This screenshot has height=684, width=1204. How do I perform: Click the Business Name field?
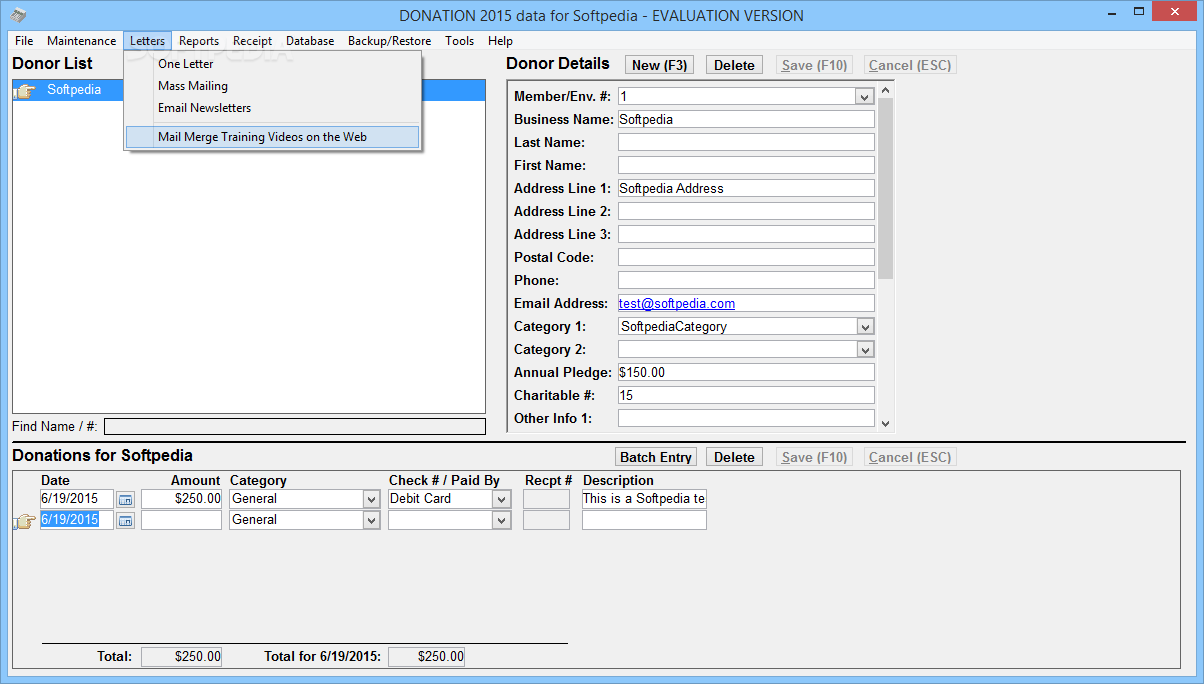[746, 119]
